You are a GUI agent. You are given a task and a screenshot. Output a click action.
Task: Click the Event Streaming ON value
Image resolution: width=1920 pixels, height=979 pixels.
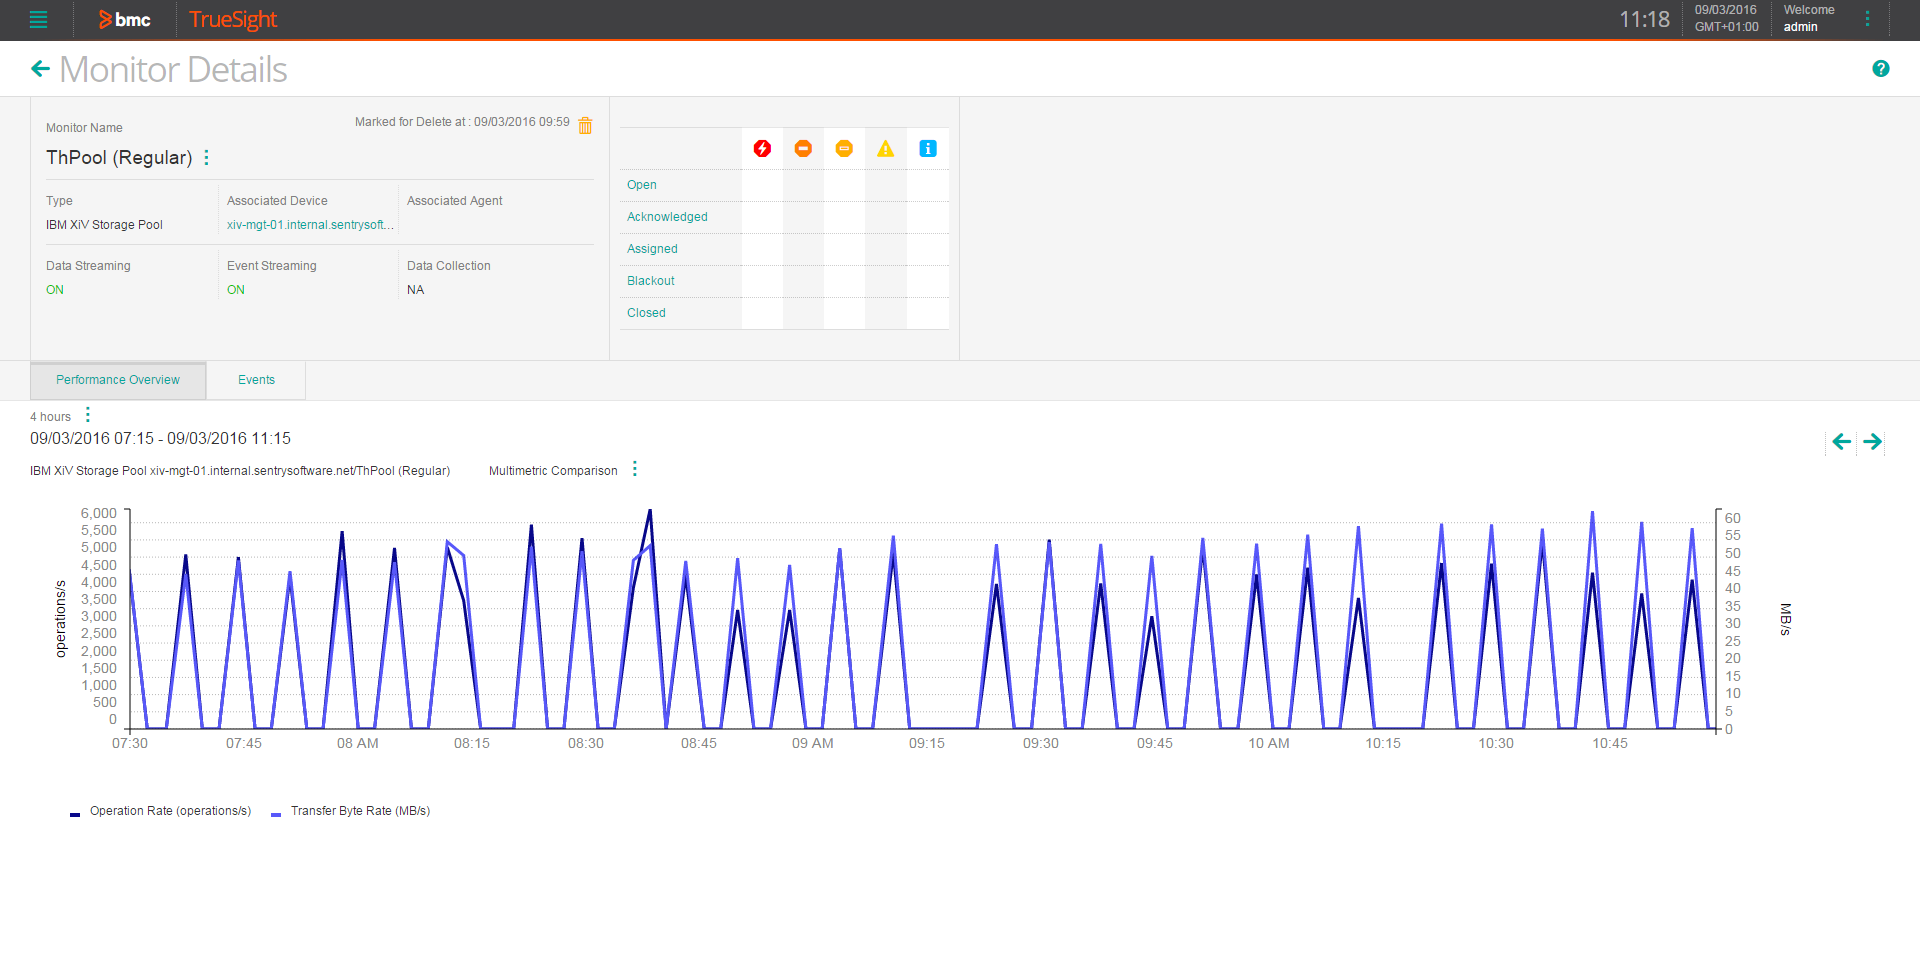pos(236,290)
